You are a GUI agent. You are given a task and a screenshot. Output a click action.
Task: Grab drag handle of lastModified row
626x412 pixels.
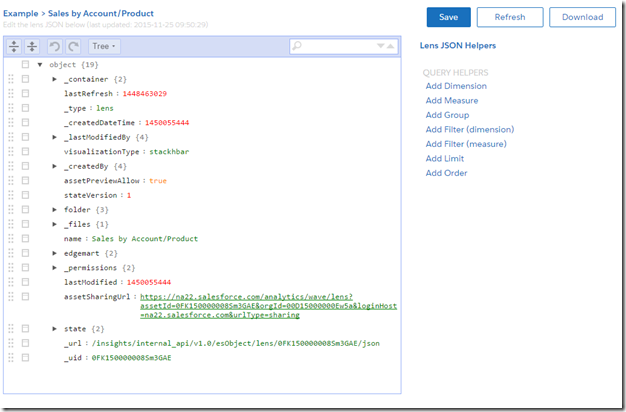coord(11,282)
